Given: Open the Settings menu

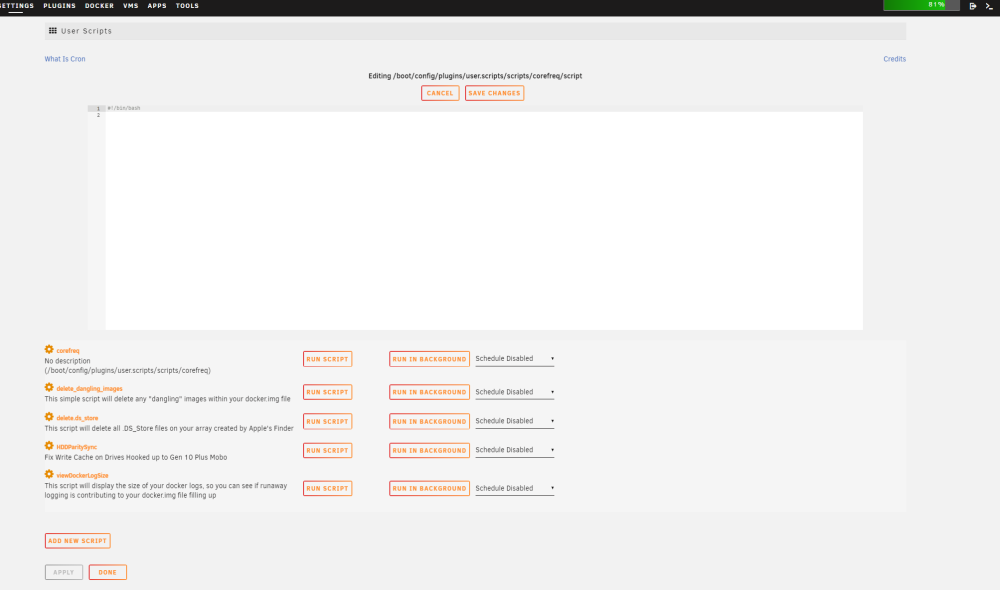Looking at the screenshot, I should [17, 6].
